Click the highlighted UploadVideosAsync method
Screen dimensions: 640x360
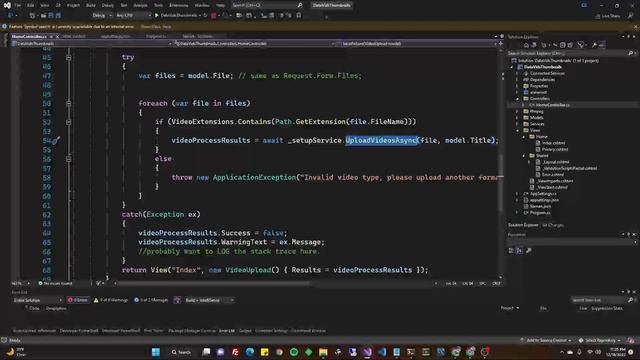[382, 140]
